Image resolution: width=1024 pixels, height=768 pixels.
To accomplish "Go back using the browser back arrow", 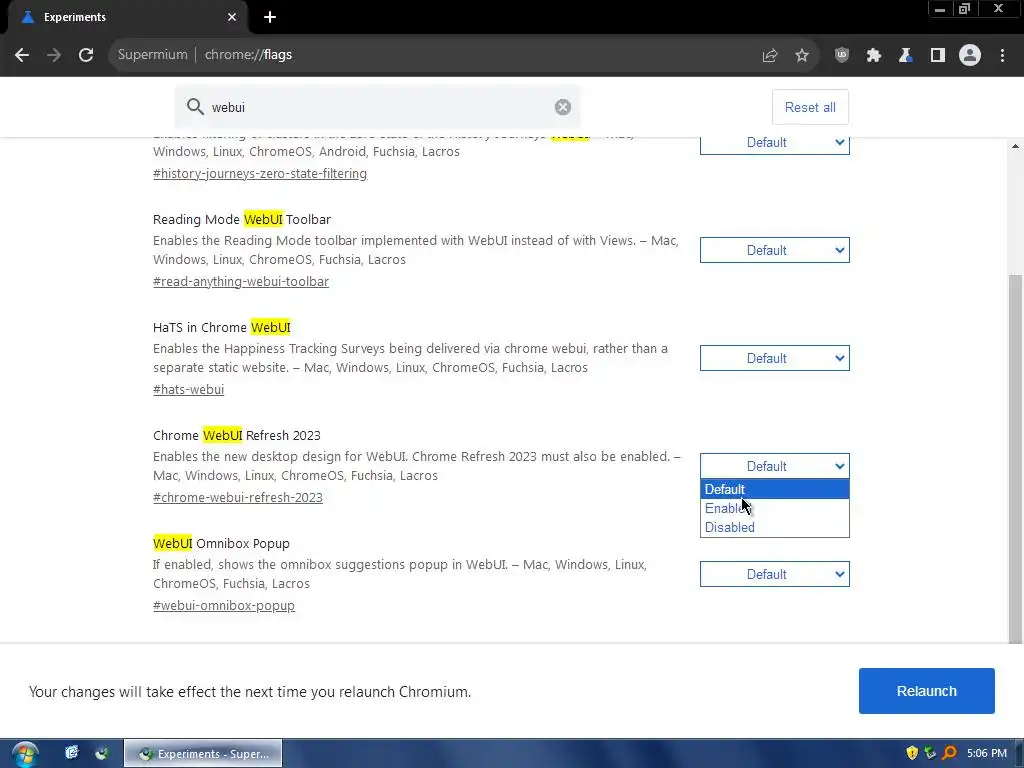I will click(22, 55).
